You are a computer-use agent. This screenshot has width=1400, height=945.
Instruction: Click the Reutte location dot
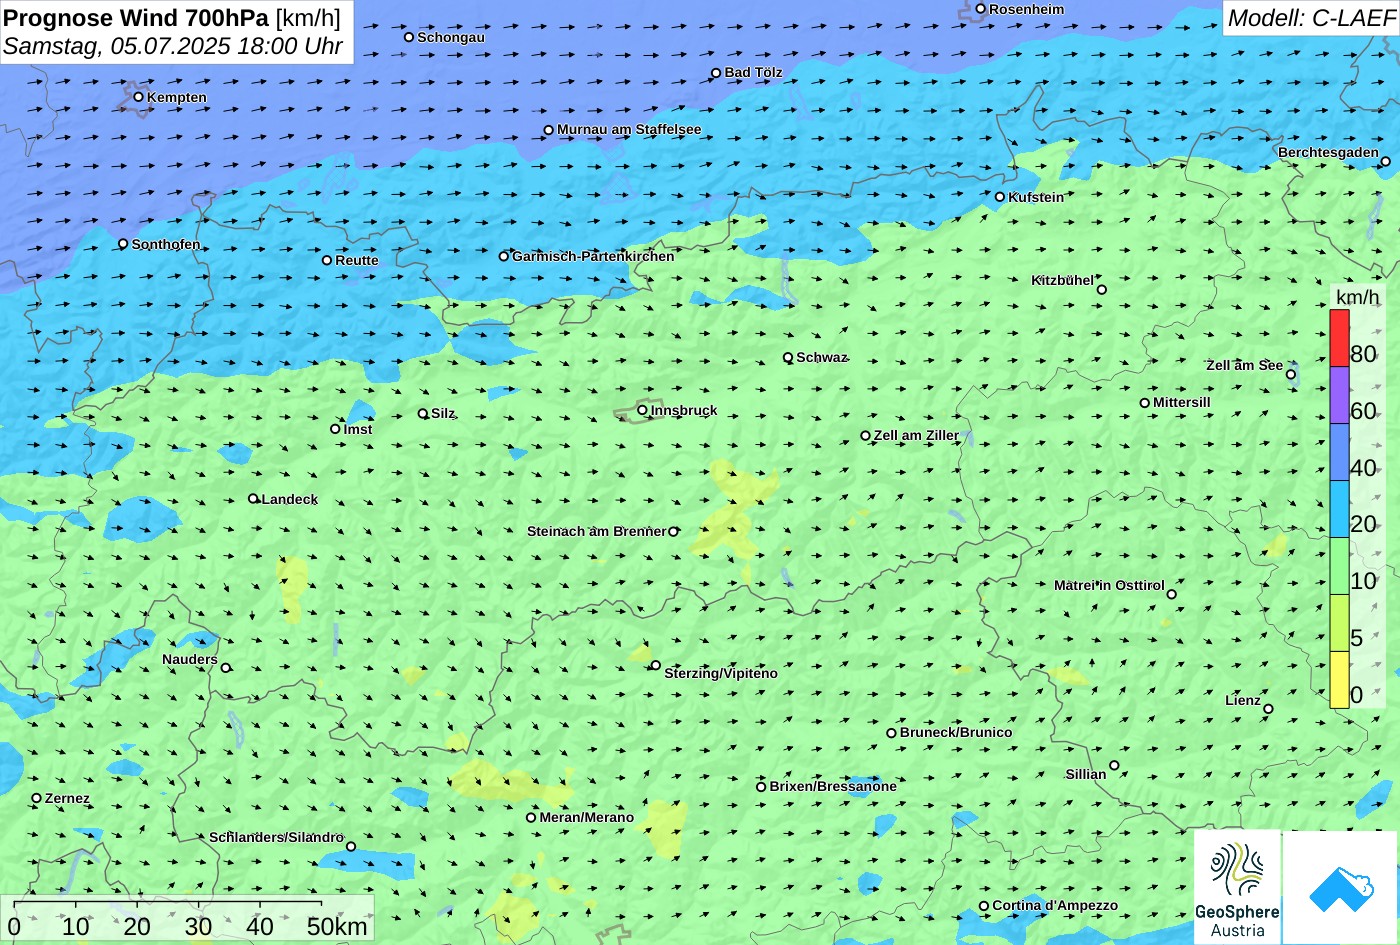(x=327, y=260)
